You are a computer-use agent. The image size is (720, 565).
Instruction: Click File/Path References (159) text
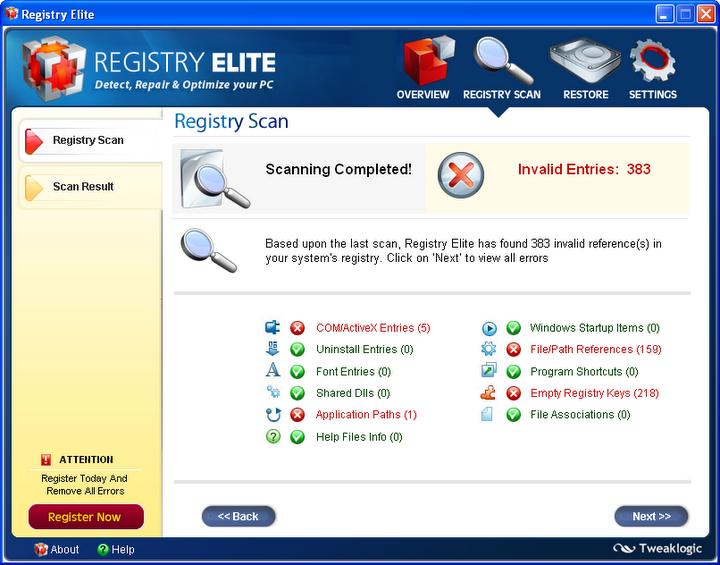[x=596, y=350]
